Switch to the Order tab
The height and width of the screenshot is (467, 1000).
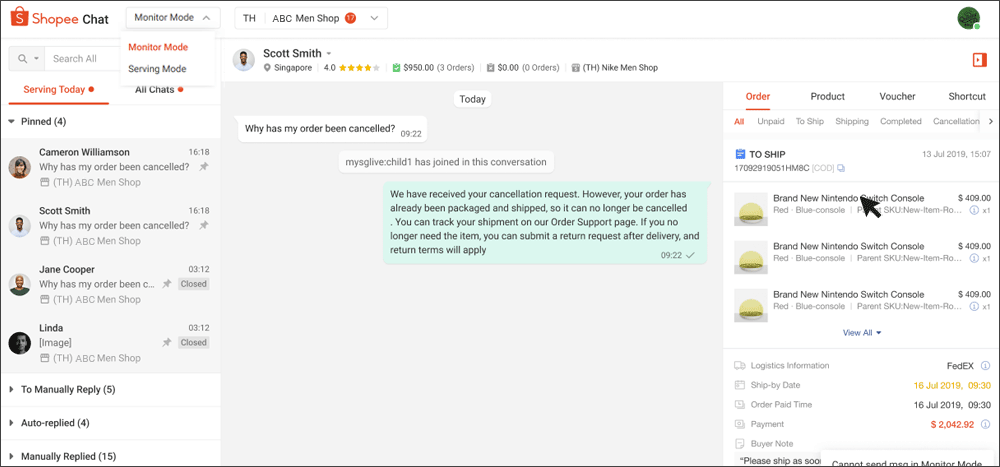758,96
